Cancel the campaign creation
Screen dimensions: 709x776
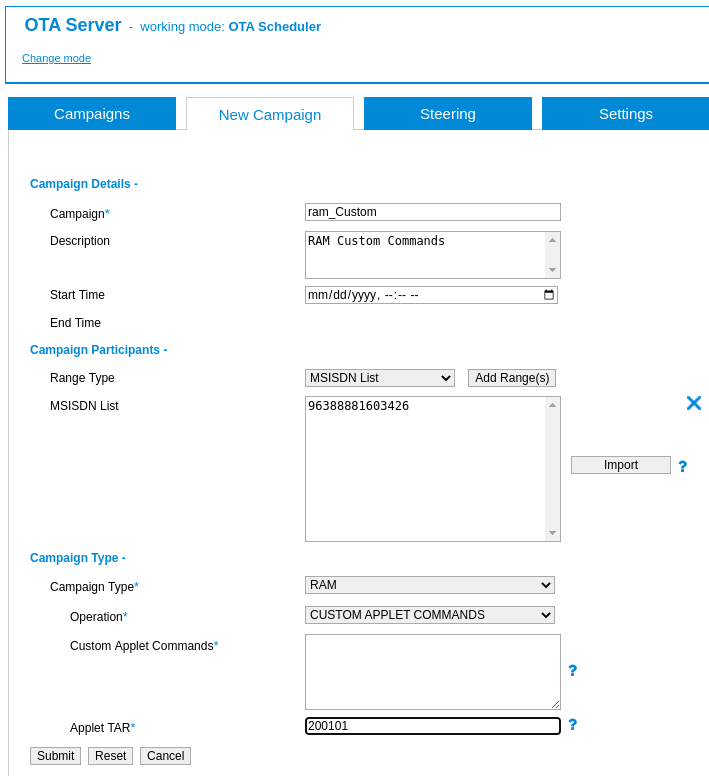click(x=165, y=756)
